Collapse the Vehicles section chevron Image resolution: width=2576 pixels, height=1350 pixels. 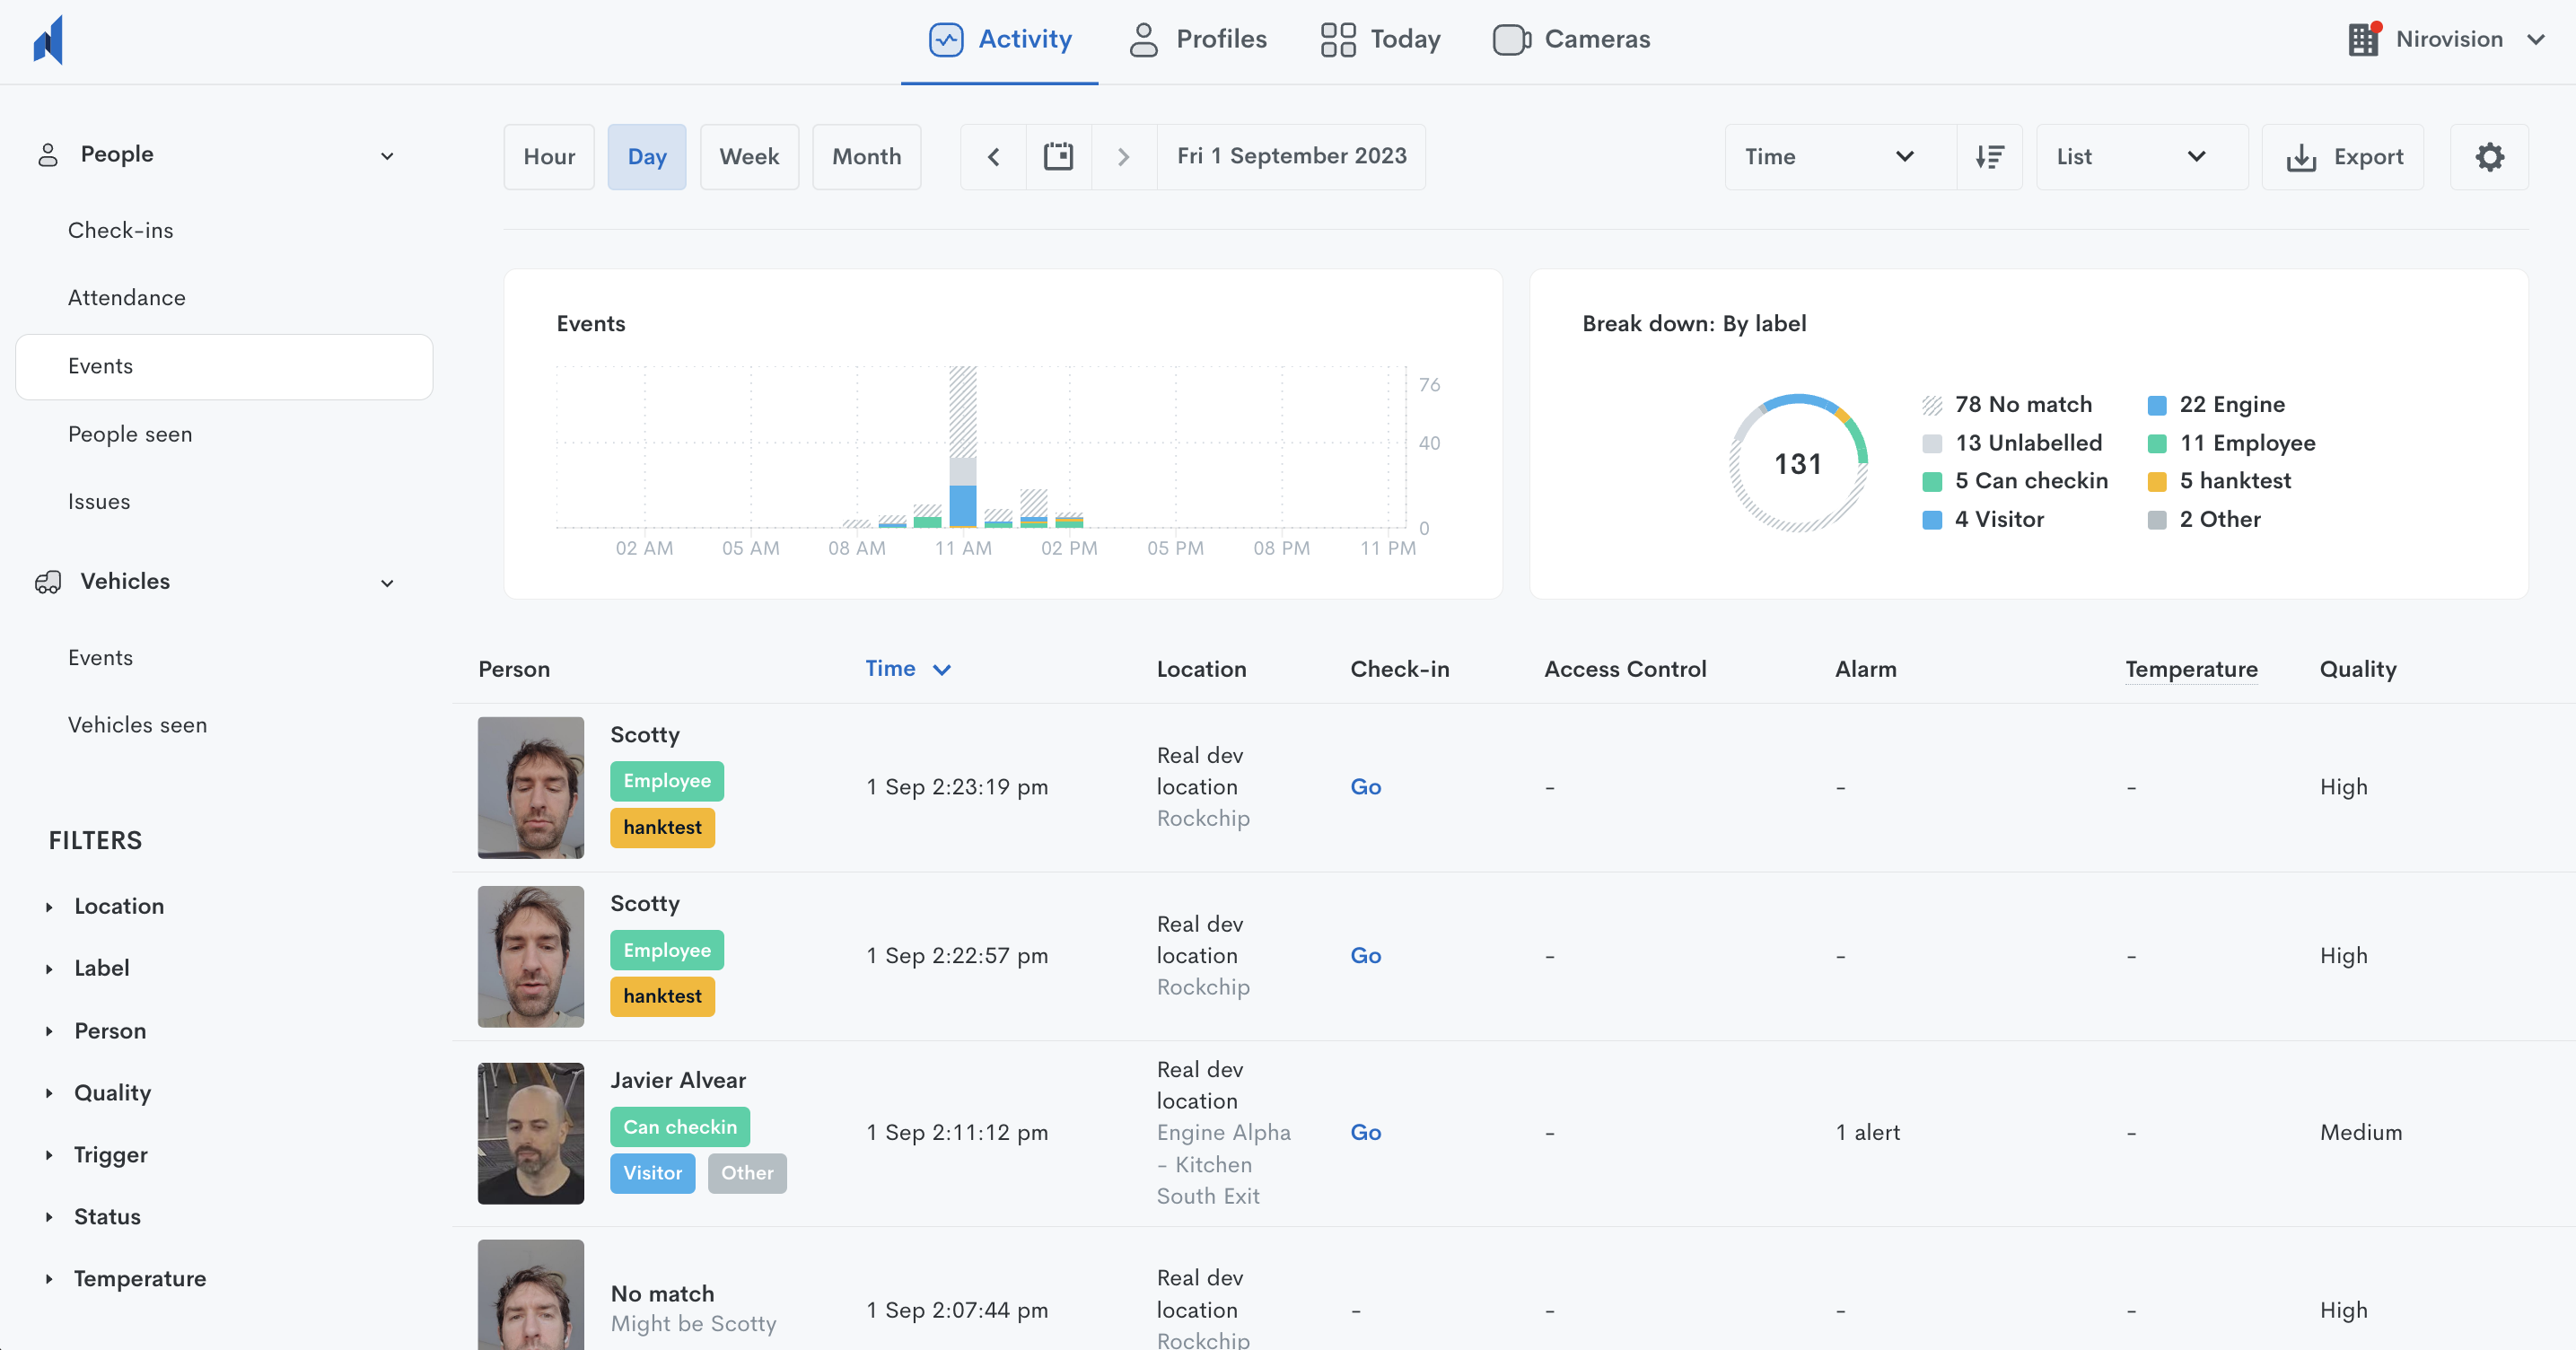click(387, 583)
